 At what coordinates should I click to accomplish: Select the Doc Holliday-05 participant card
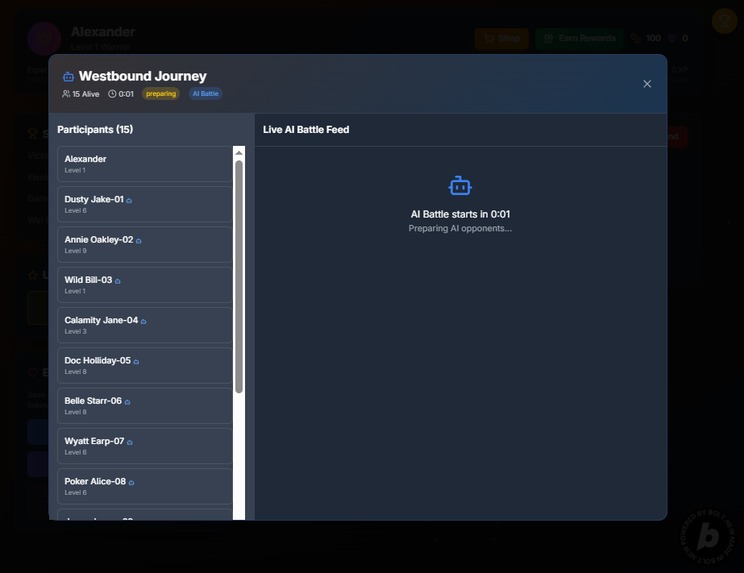tap(145, 366)
